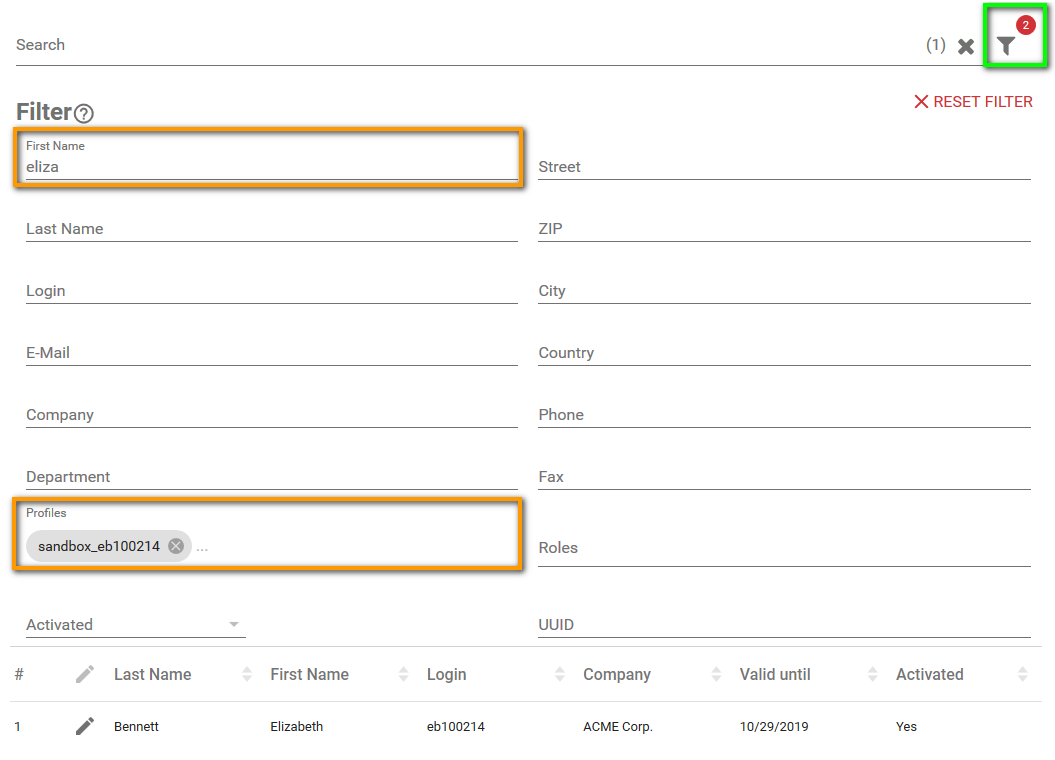Sort the Company column
The height and width of the screenshot is (760, 1055).
[716, 675]
